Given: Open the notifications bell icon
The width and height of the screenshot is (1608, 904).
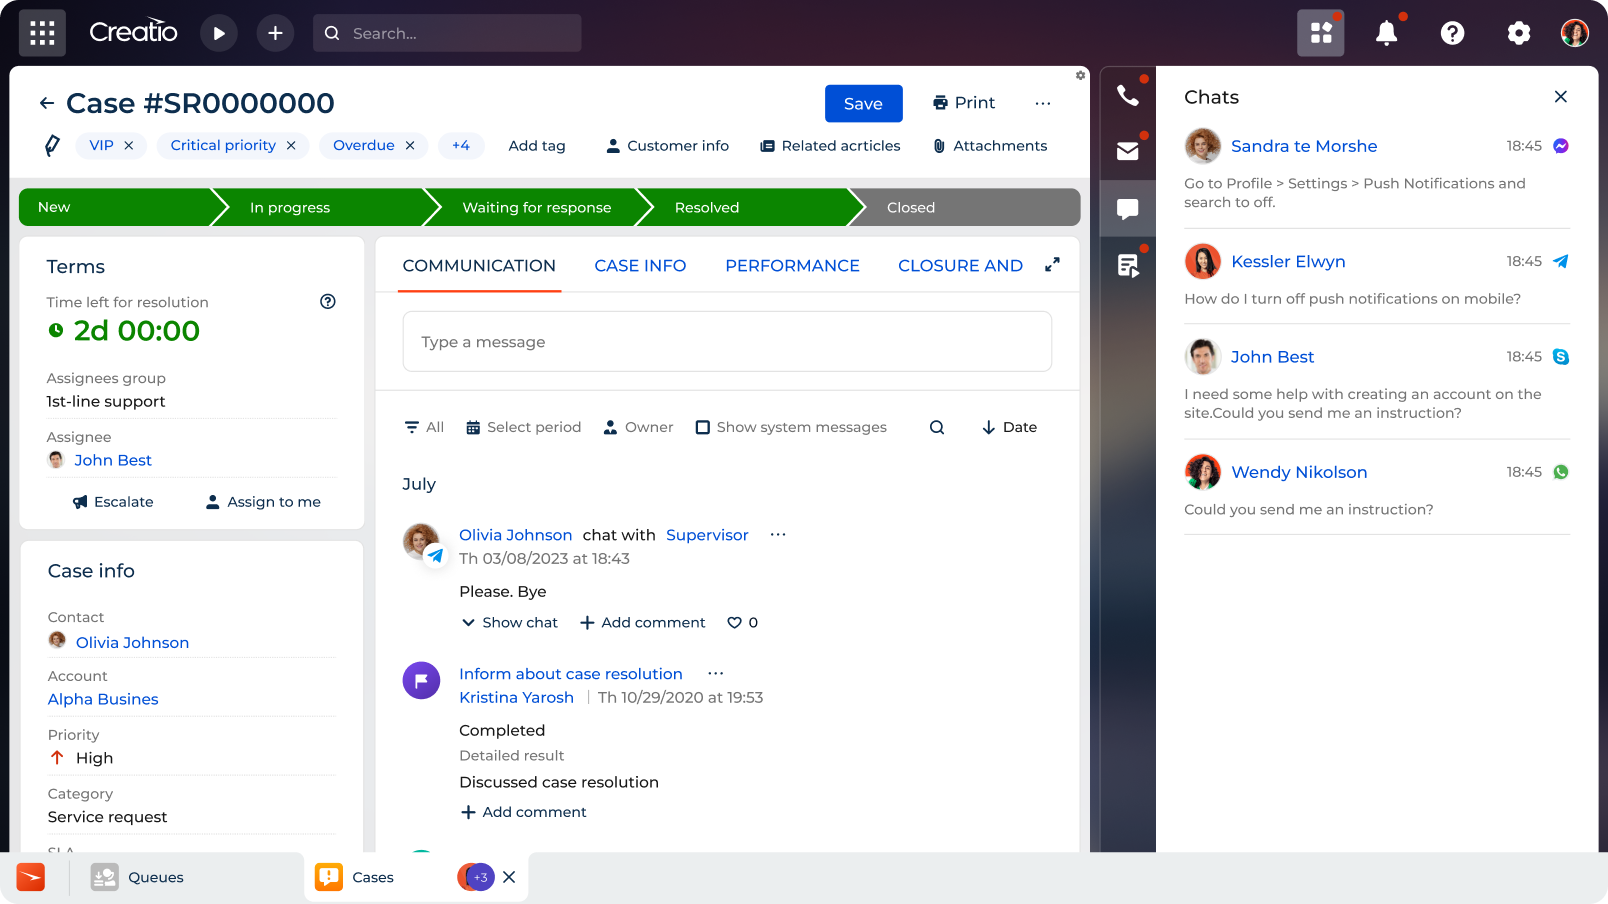Looking at the screenshot, I should 1386,33.
